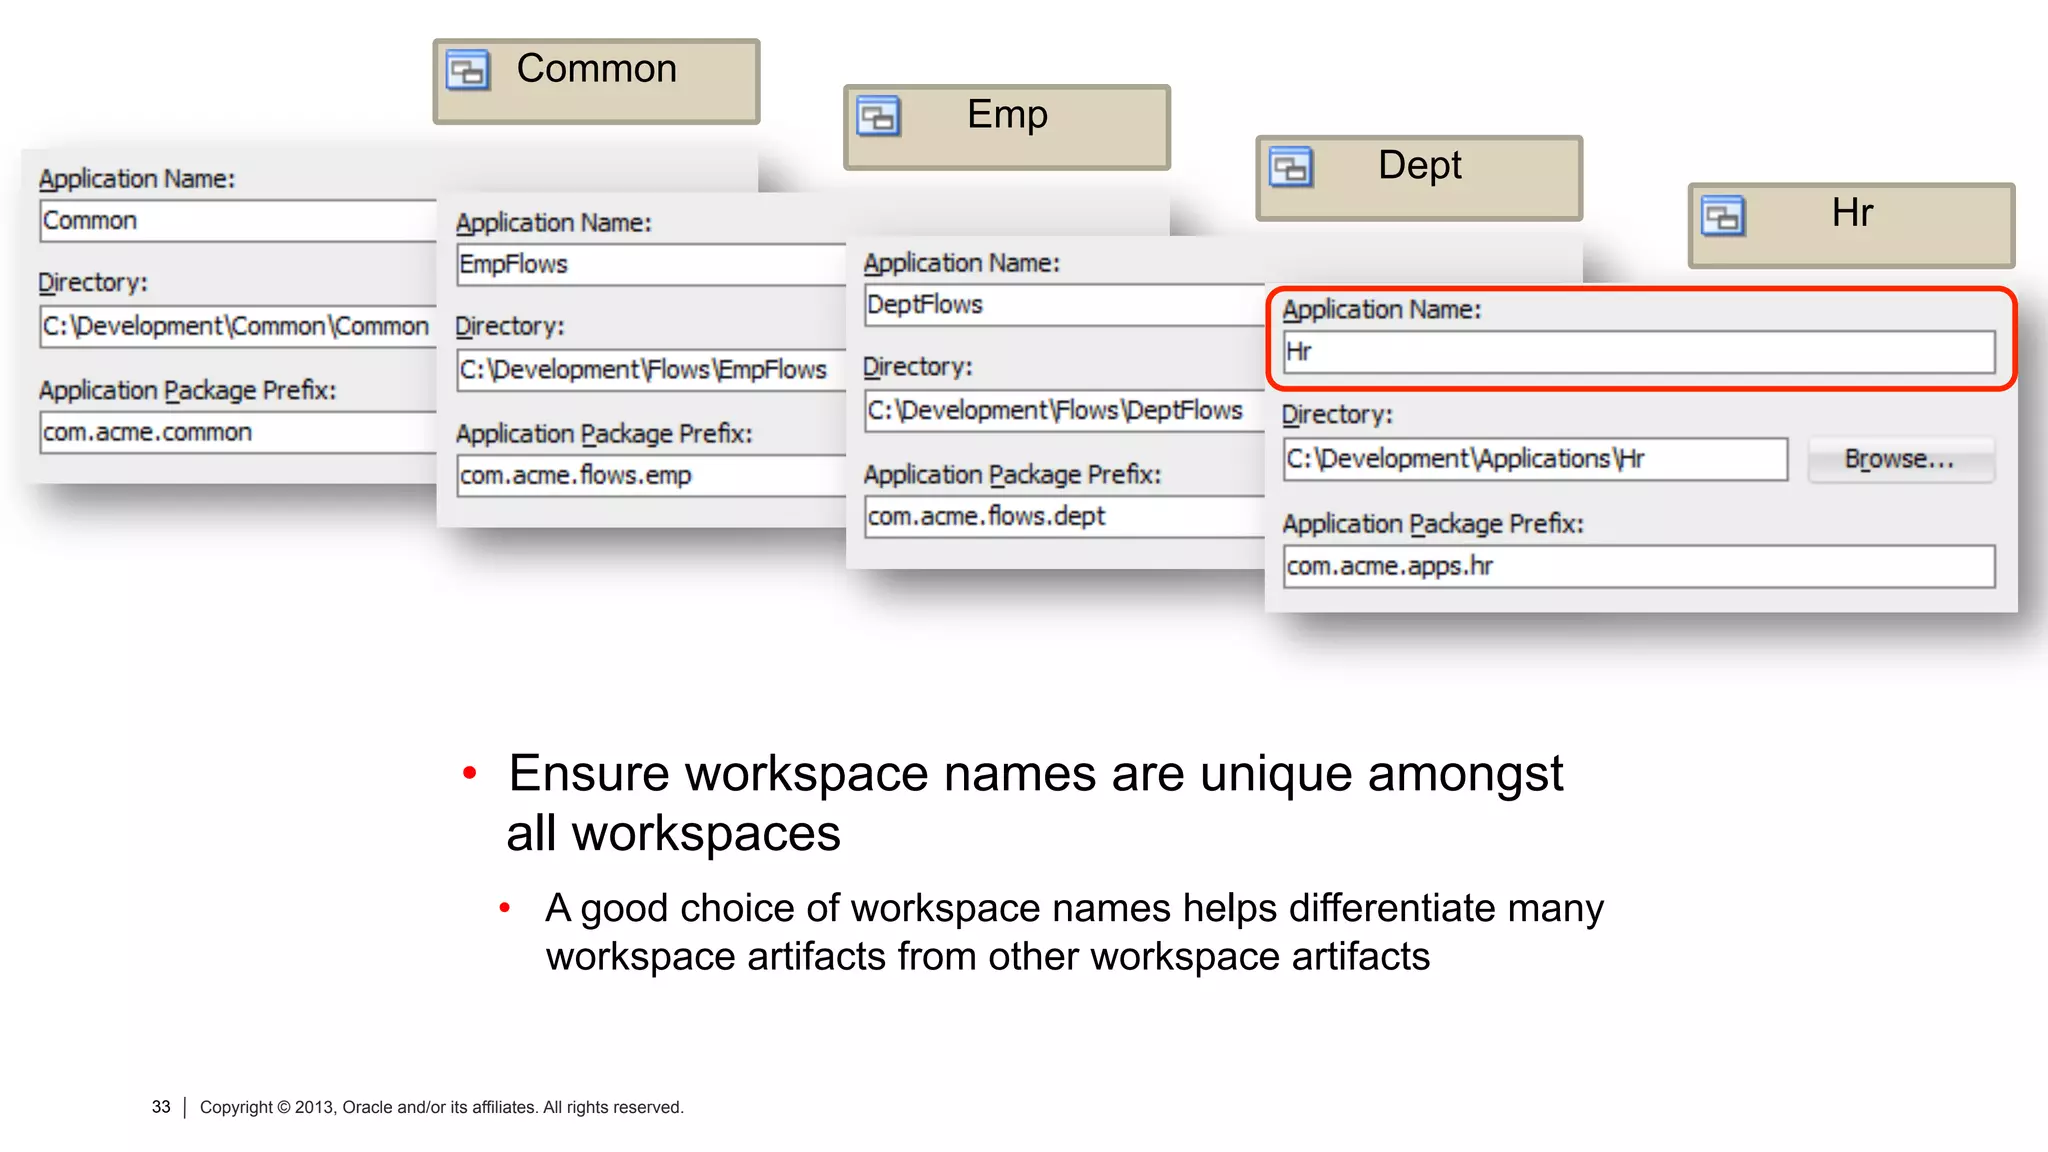
Task: Click the 'Directory:' label in Hr panel
Action: (1337, 414)
